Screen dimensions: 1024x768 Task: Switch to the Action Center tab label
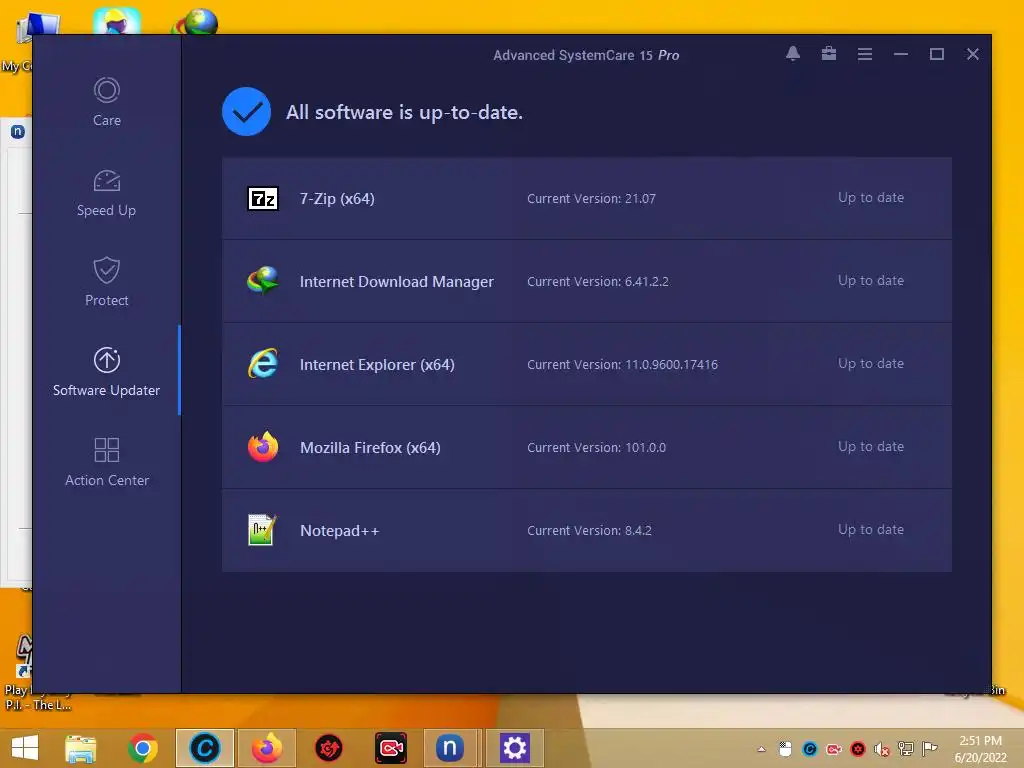point(106,480)
